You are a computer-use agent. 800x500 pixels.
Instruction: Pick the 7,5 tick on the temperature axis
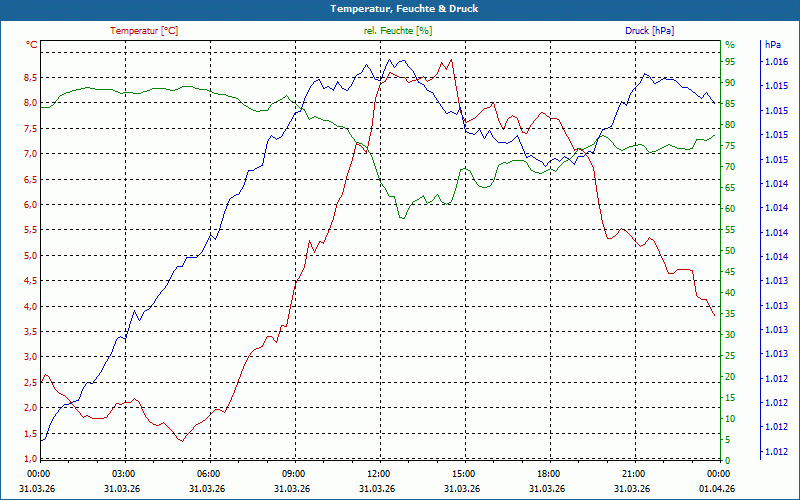pyautogui.click(x=31, y=129)
